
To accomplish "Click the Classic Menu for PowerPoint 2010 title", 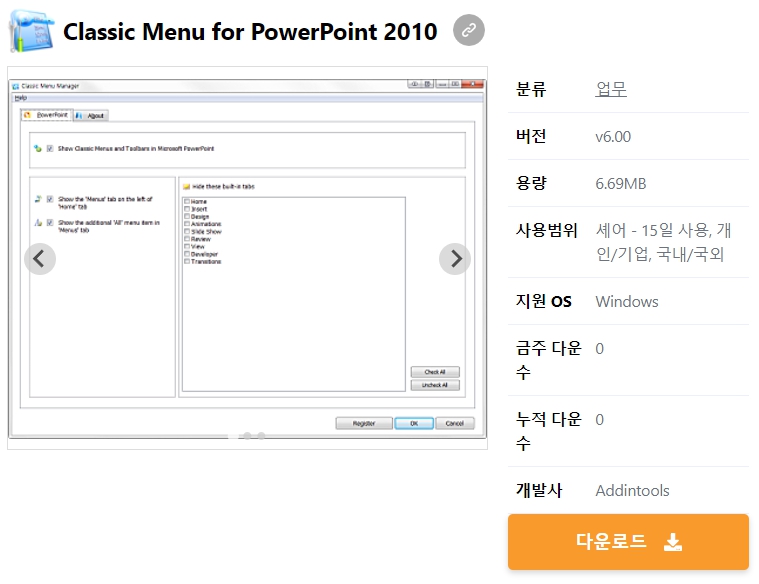I will (x=250, y=32).
